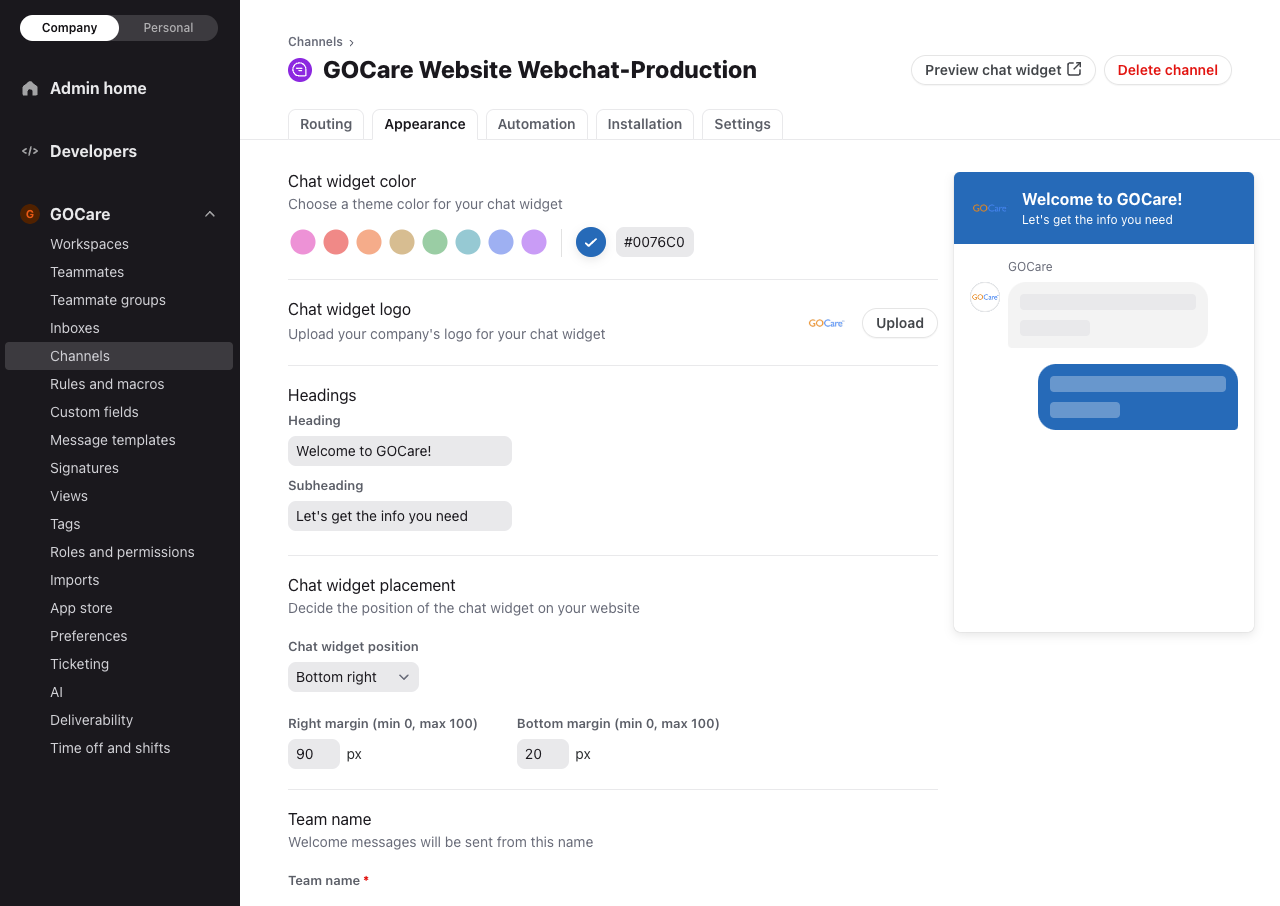Open App store in sidebar

[119, 608]
